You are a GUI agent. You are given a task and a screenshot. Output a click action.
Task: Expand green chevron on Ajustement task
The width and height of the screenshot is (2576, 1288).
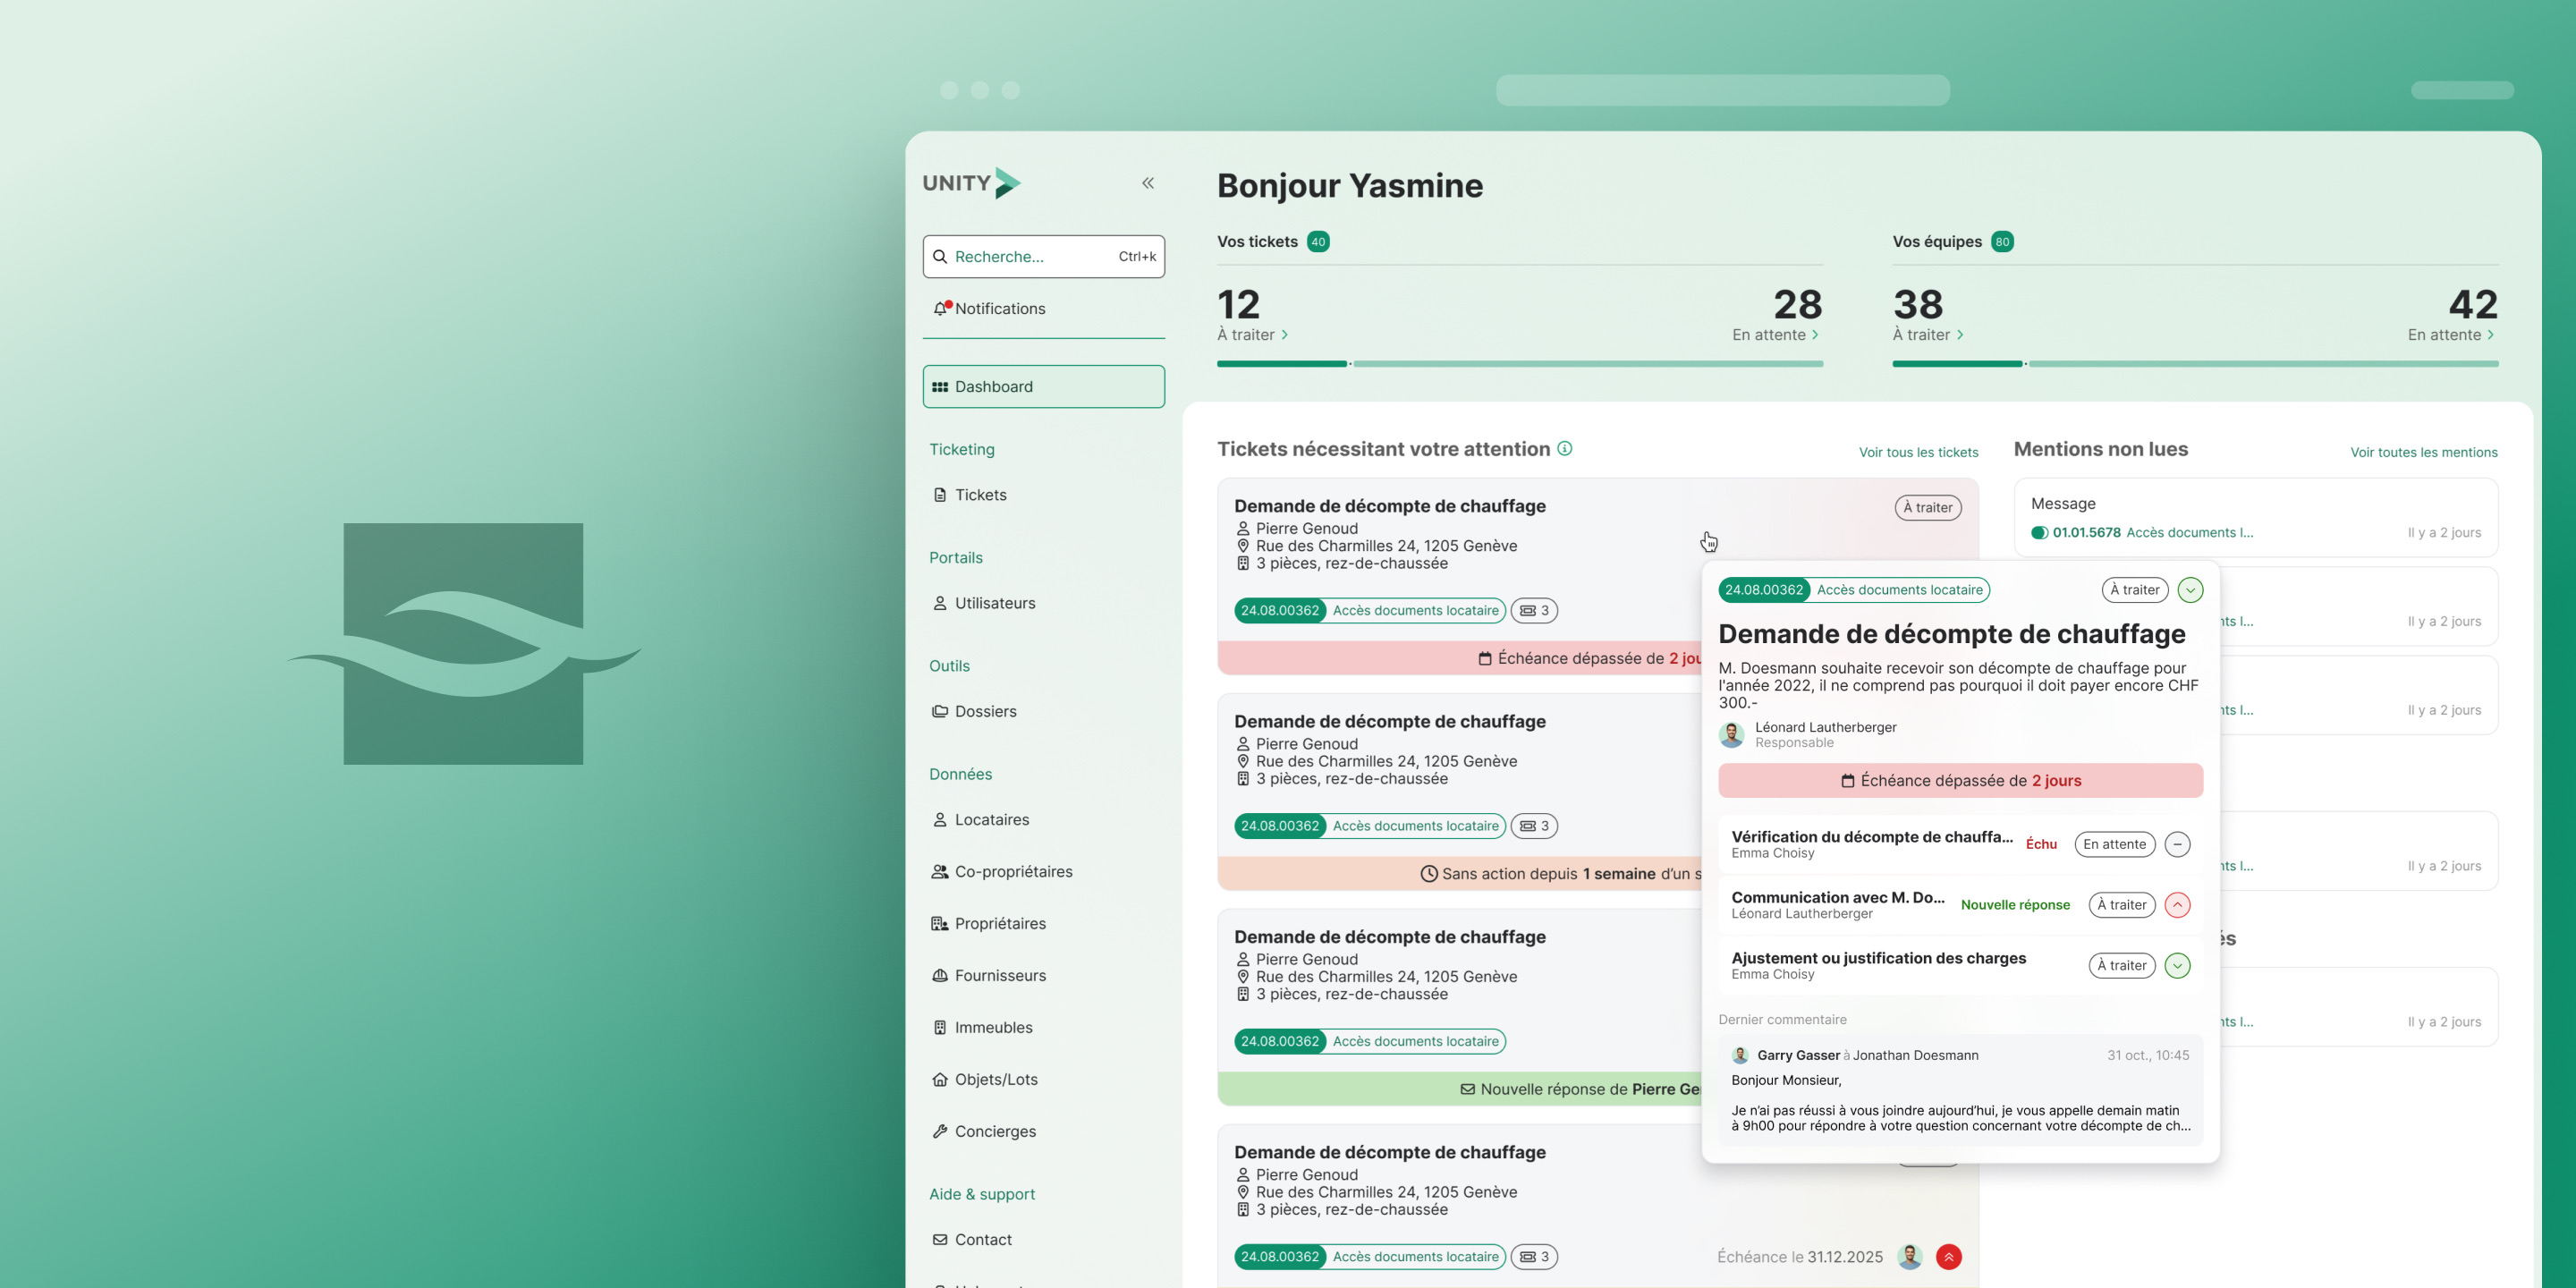[x=2177, y=966]
